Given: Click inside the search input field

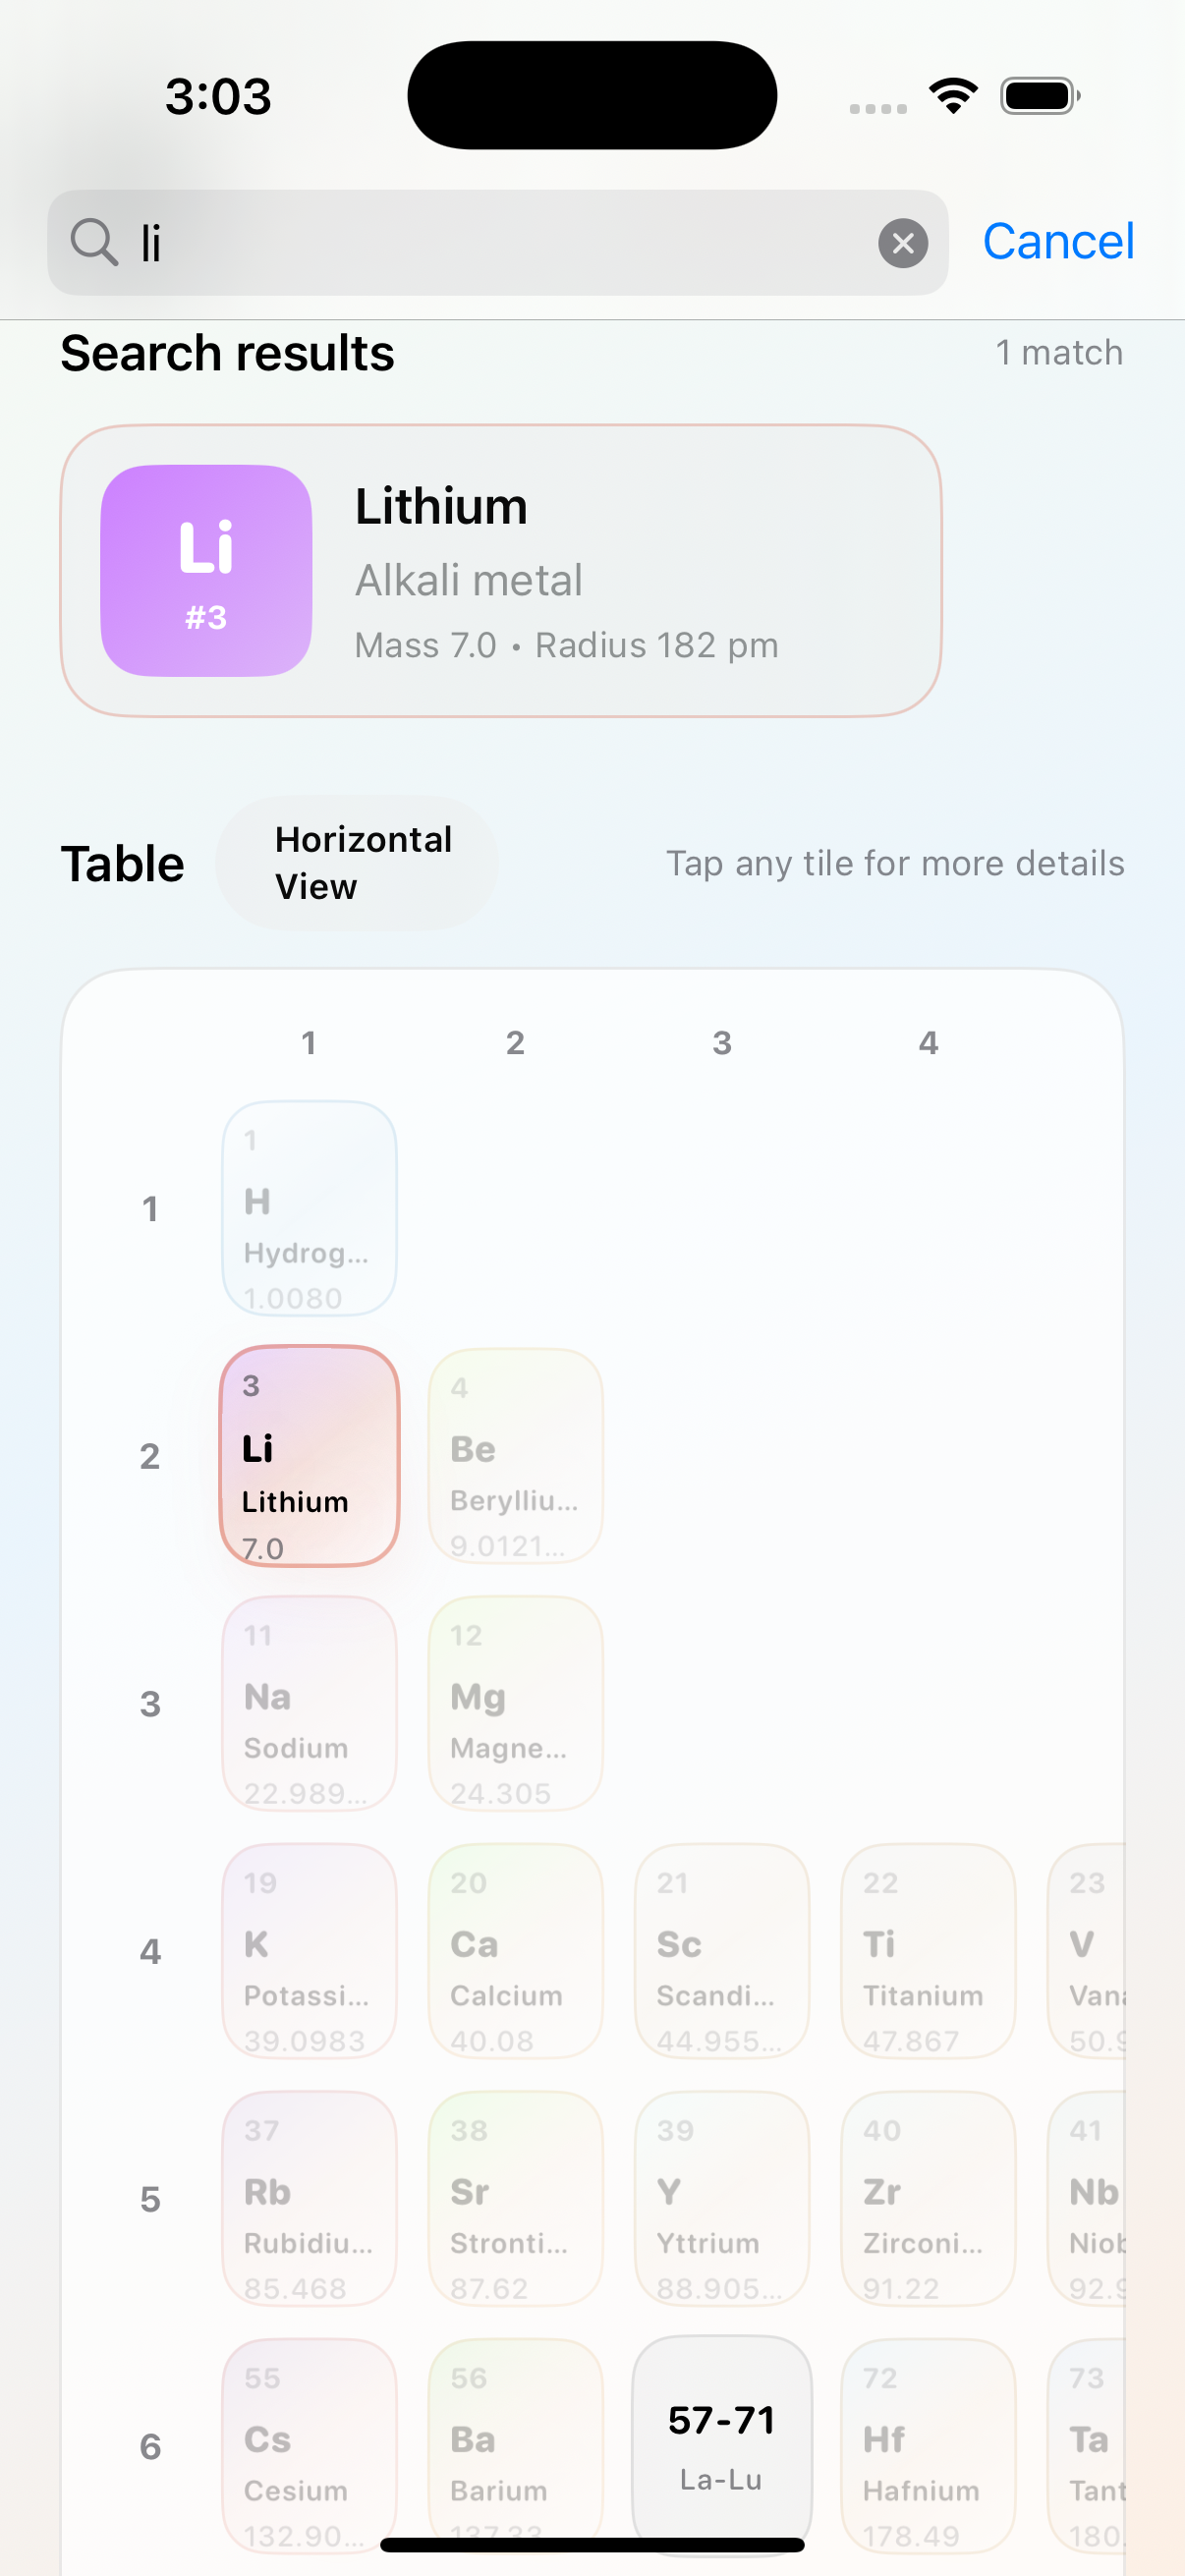Looking at the screenshot, I should click(x=500, y=243).
